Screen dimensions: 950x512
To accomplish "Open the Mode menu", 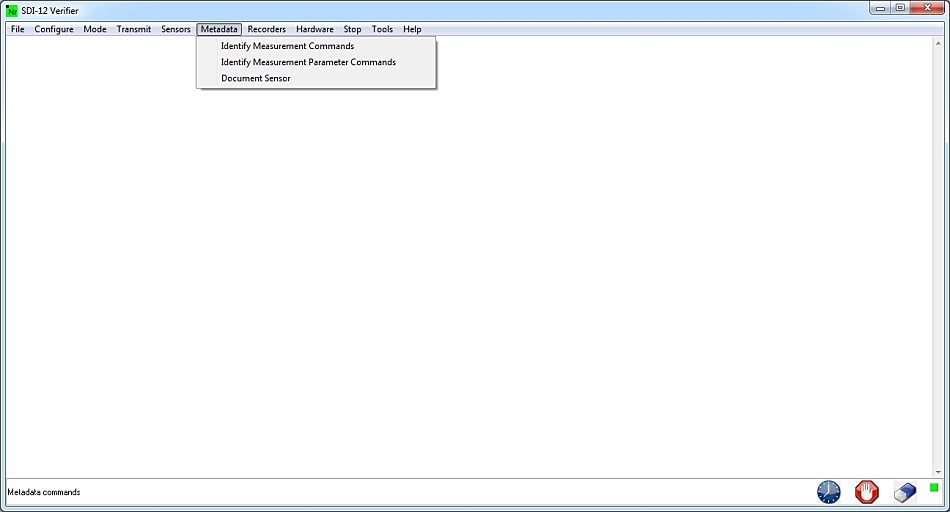I will (x=95, y=29).
